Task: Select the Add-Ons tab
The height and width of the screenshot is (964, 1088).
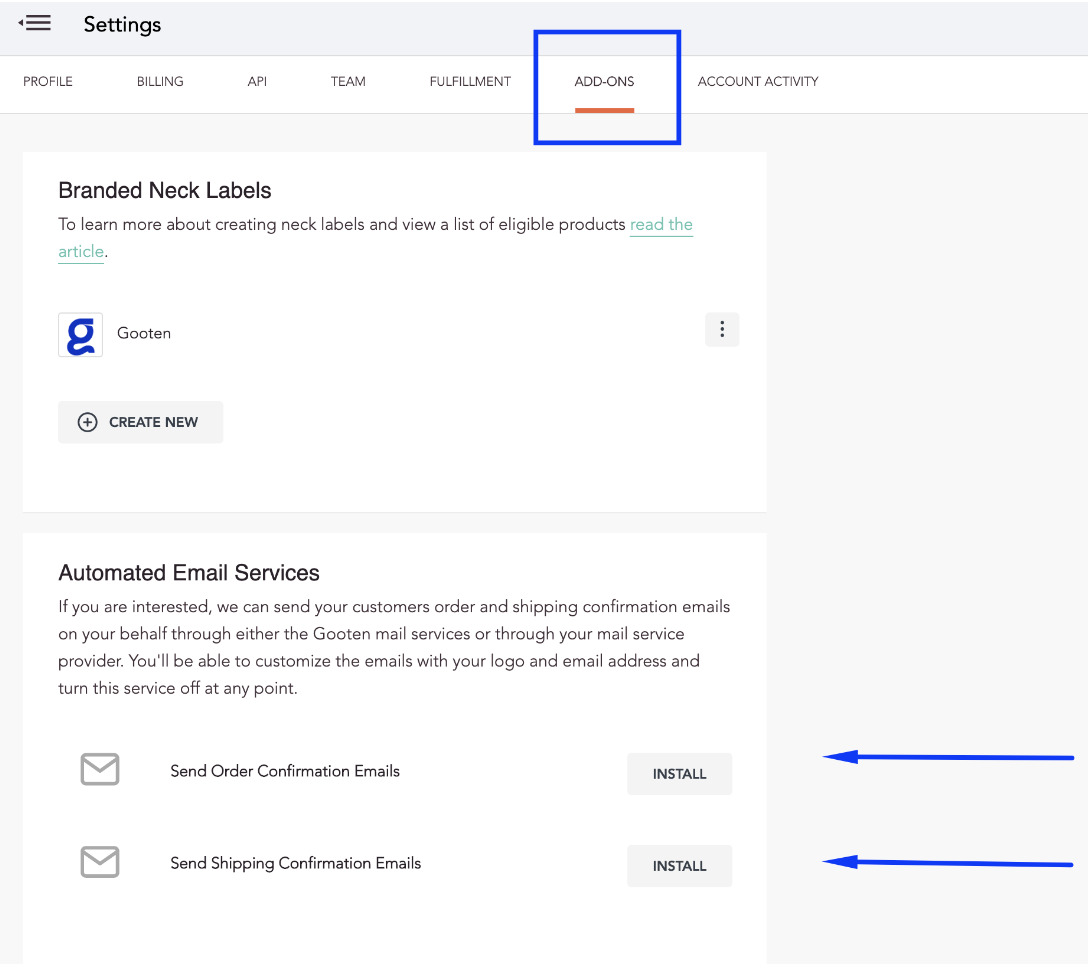Action: (x=604, y=81)
